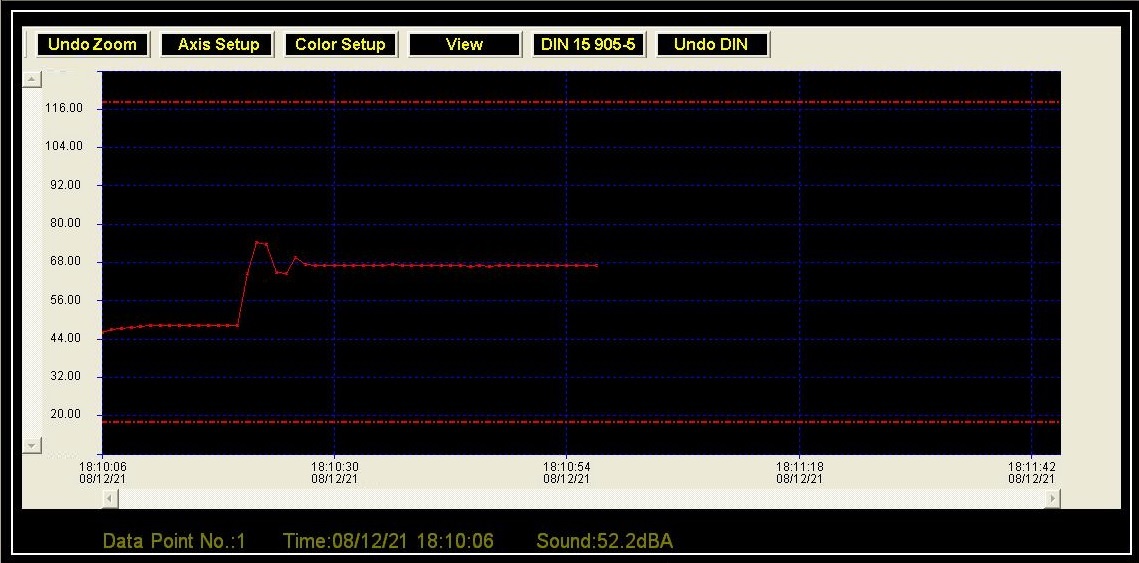The width and height of the screenshot is (1139, 563).
Task: Click the upper red dashed limit line
Action: tap(581, 102)
